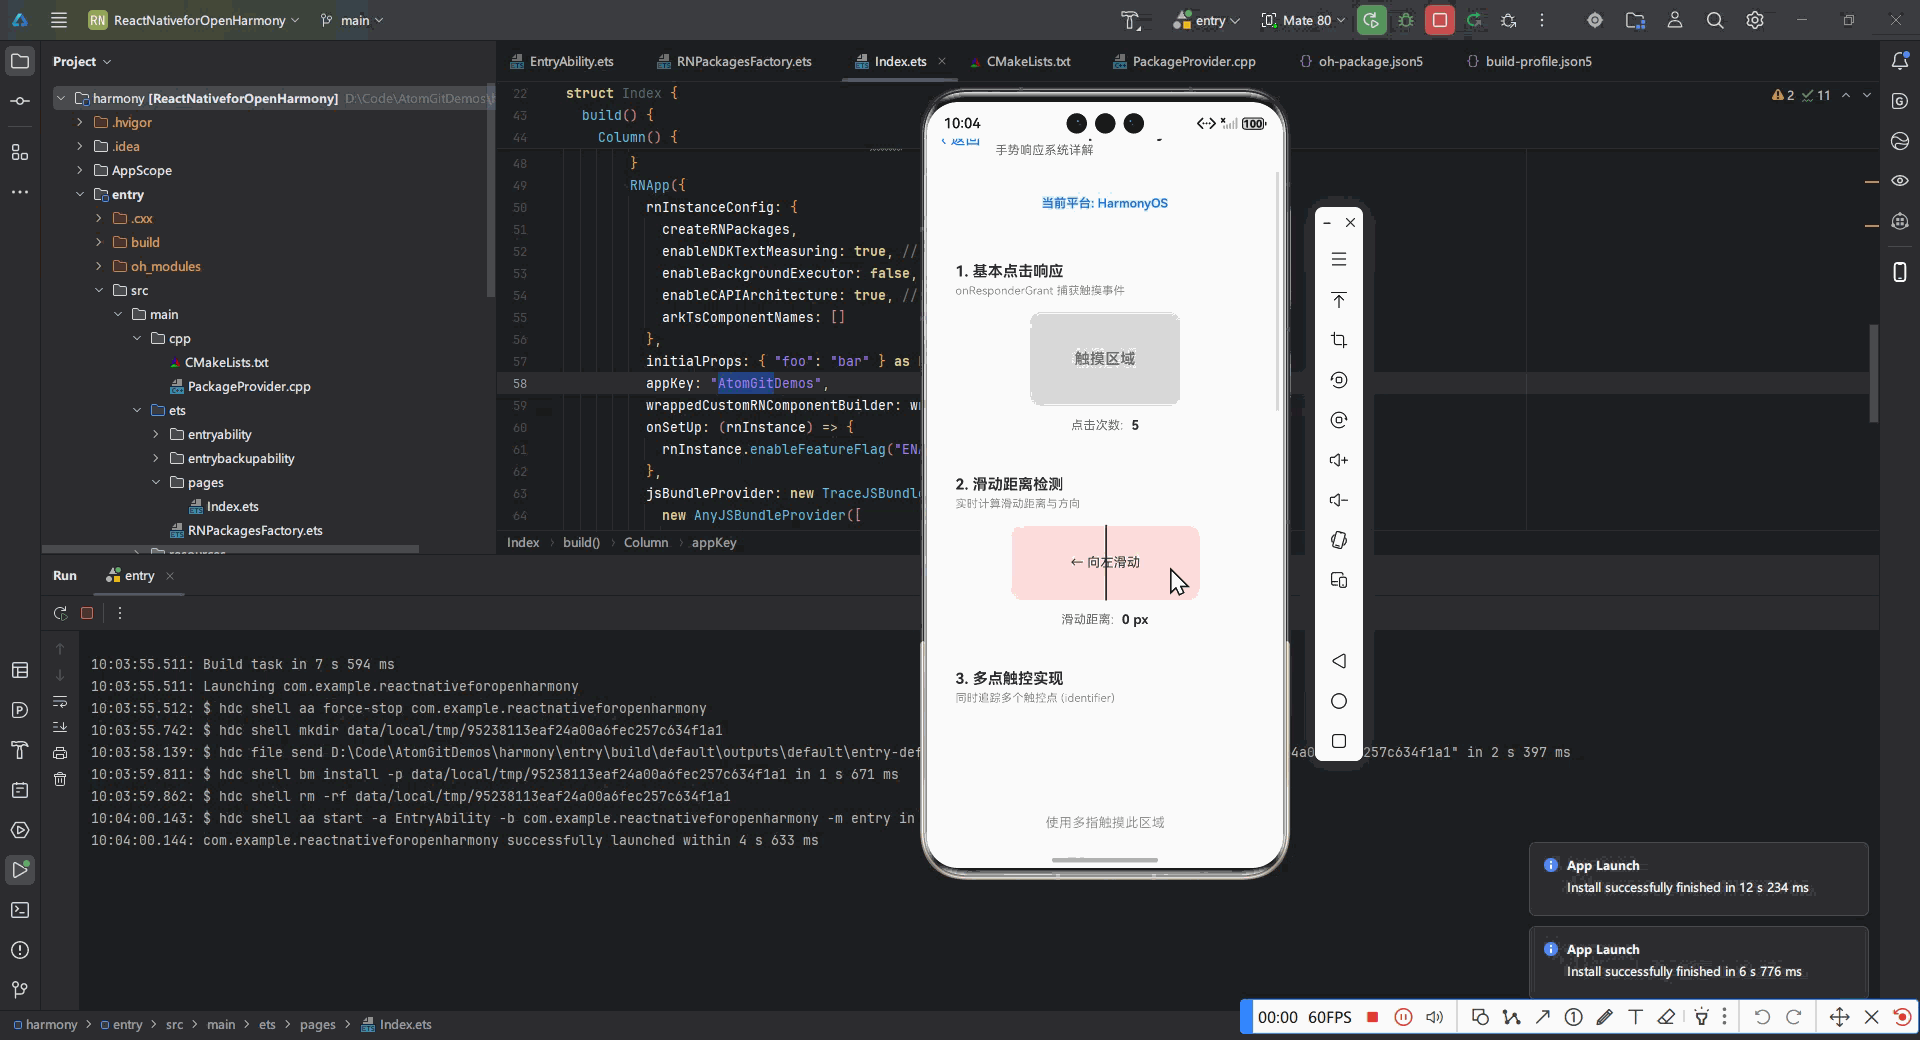Open emulator toolbar menu lines
Image resolution: width=1920 pixels, height=1040 pixels.
point(1339,260)
